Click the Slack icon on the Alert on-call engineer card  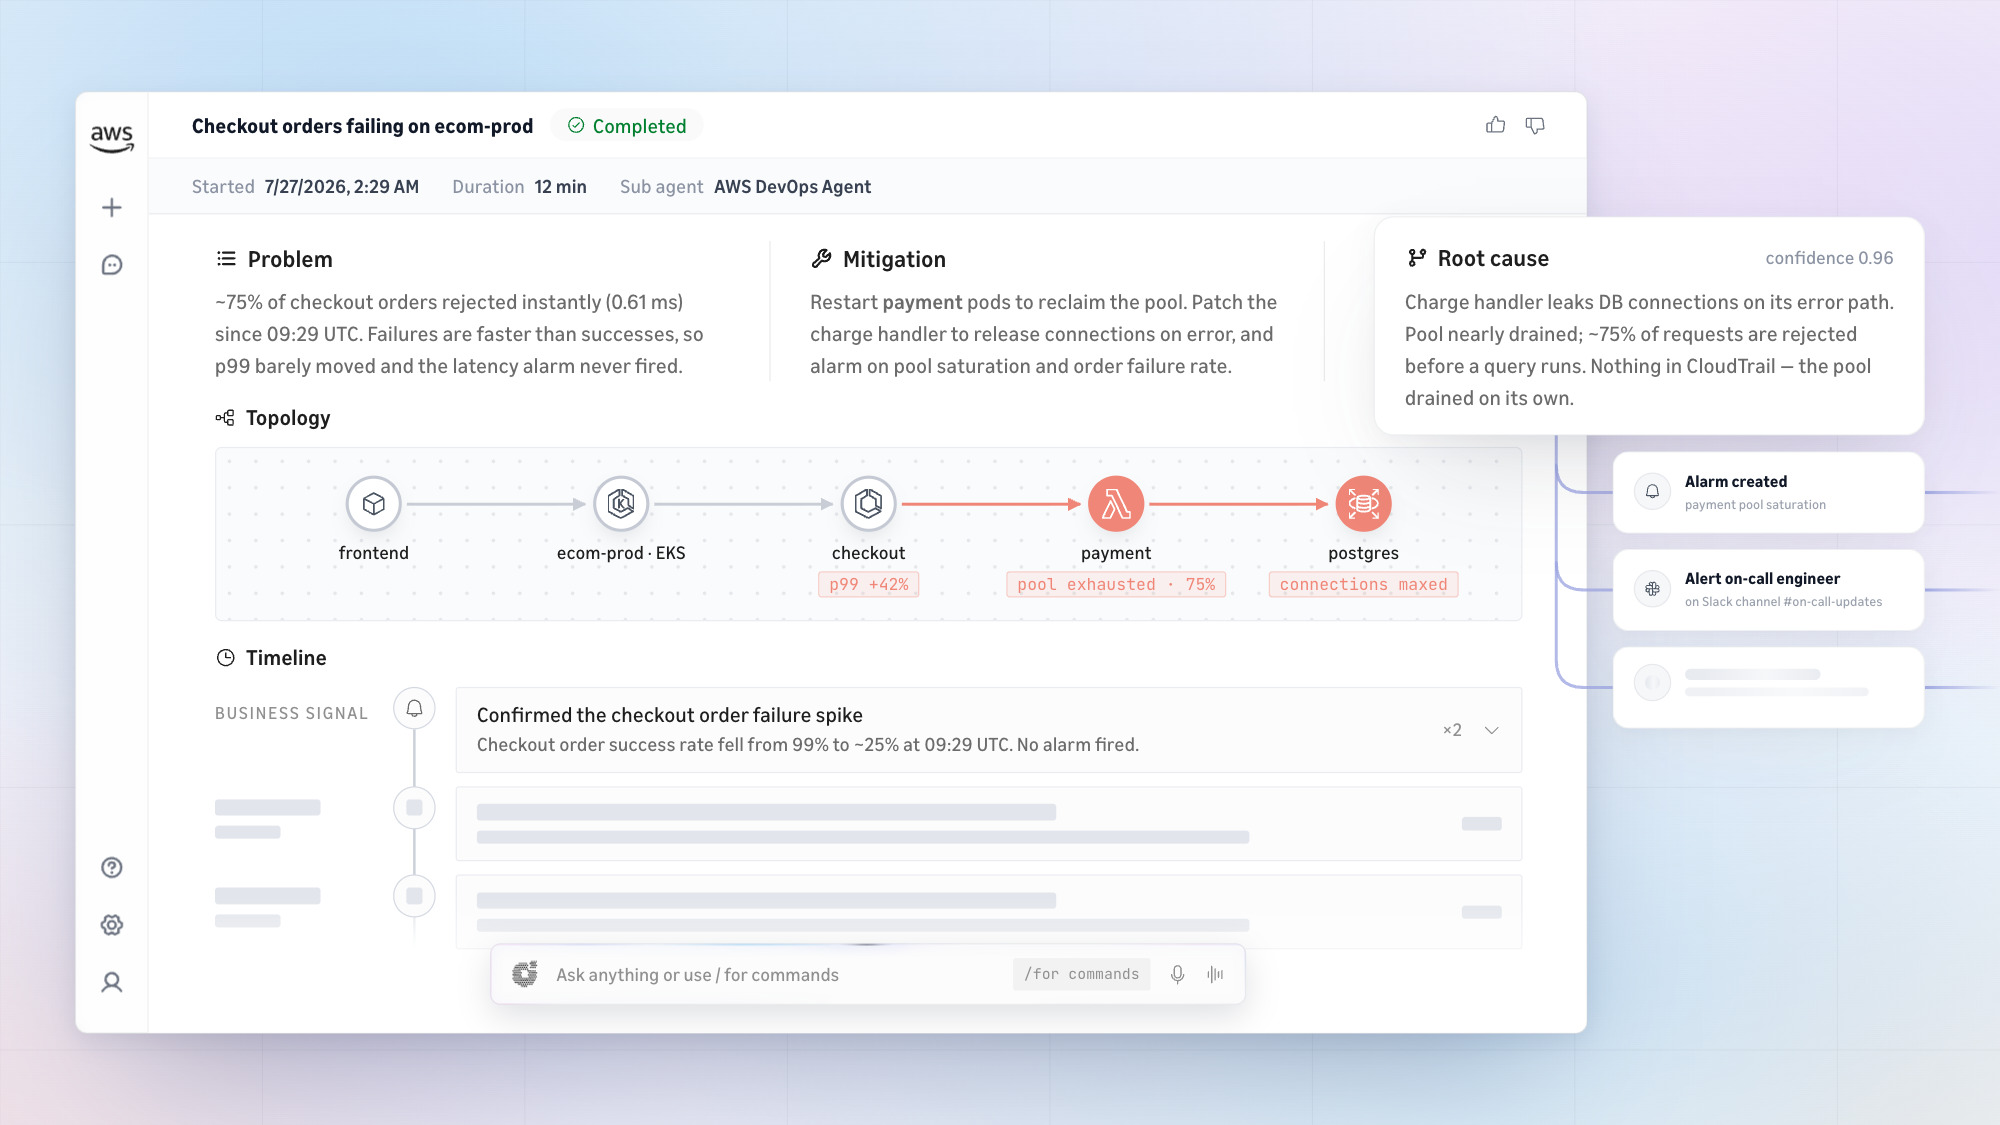pos(1653,589)
